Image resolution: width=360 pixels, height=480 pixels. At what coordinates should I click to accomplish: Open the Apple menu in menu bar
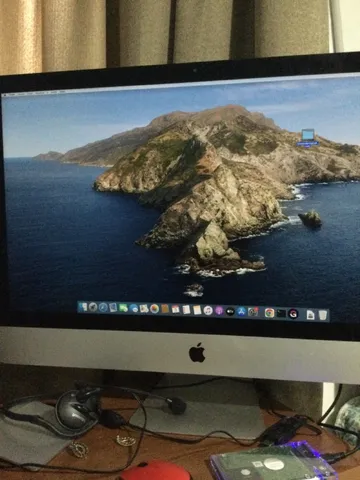coord(4,95)
